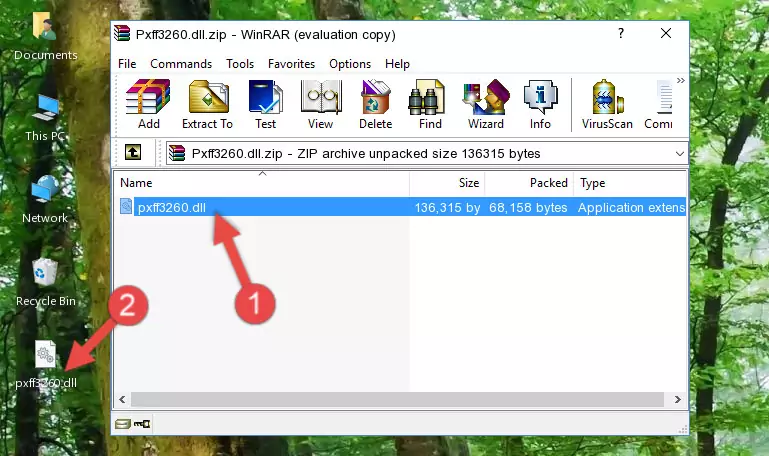Open the archive path dropdown
The height and width of the screenshot is (456, 769).
[679, 153]
